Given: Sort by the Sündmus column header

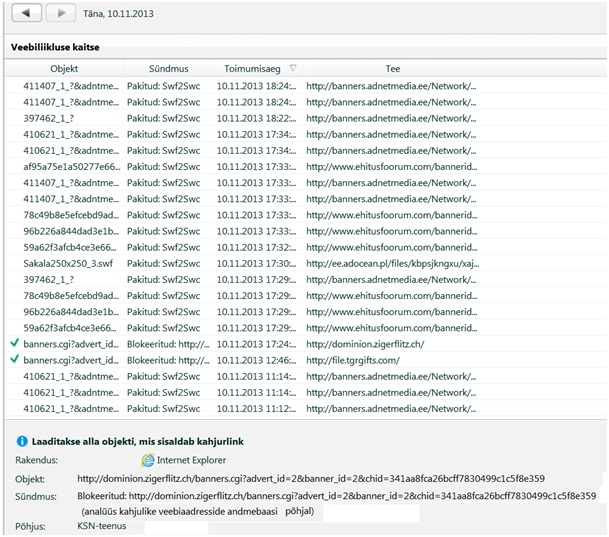Looking at the screenshot, I should click(x=168, y=68).
